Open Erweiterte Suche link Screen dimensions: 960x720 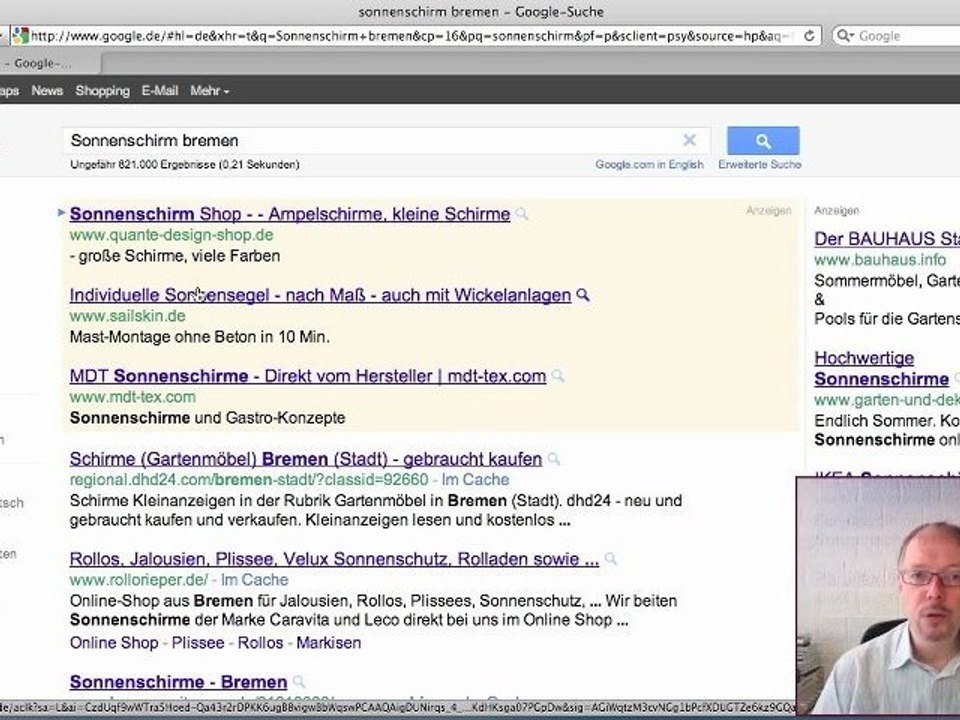[760, 164]
